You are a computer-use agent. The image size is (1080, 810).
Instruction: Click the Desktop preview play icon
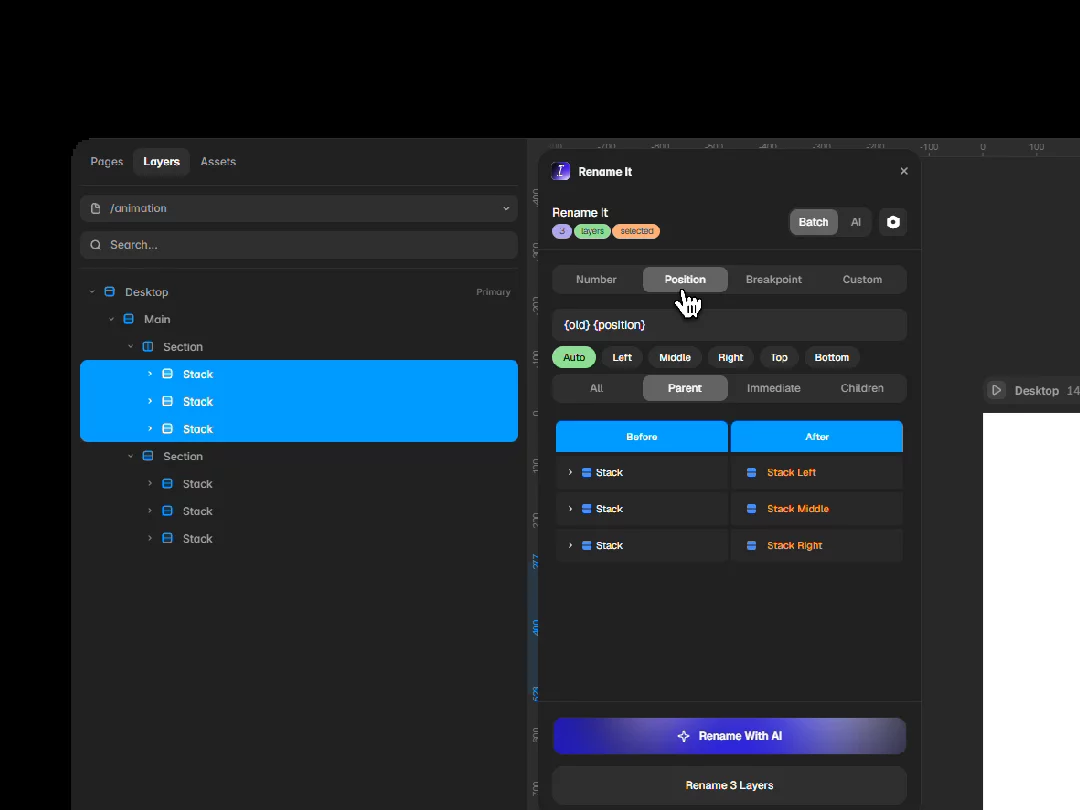click(996, 391)
